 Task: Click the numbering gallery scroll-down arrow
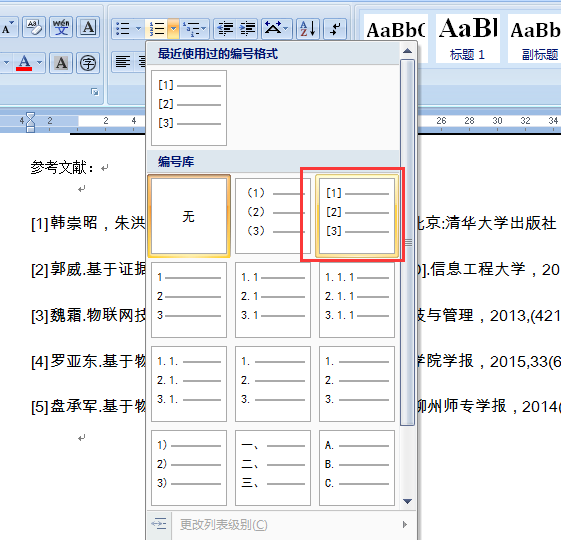point(407,501)
